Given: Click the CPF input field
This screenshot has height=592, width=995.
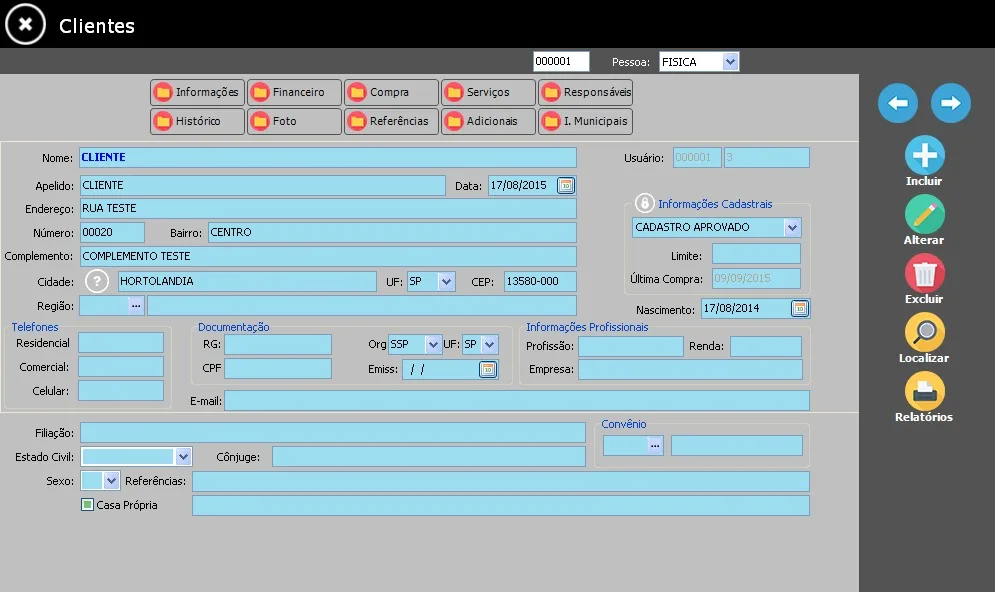Looking at the screenshot, I should point(278,369).
